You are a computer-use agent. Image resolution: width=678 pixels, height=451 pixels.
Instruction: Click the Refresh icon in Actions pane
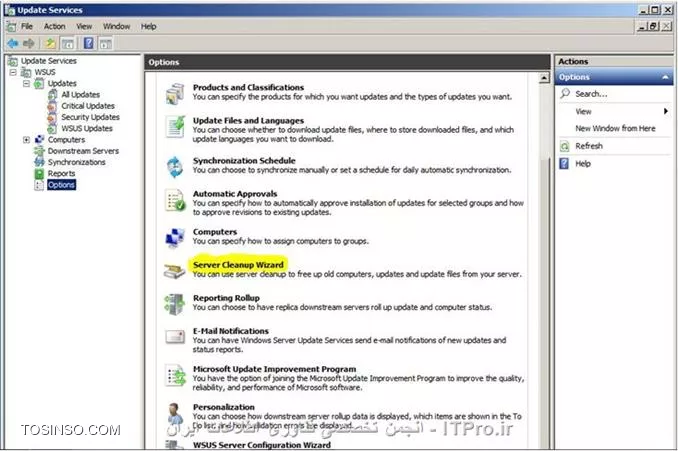[565, 146]
